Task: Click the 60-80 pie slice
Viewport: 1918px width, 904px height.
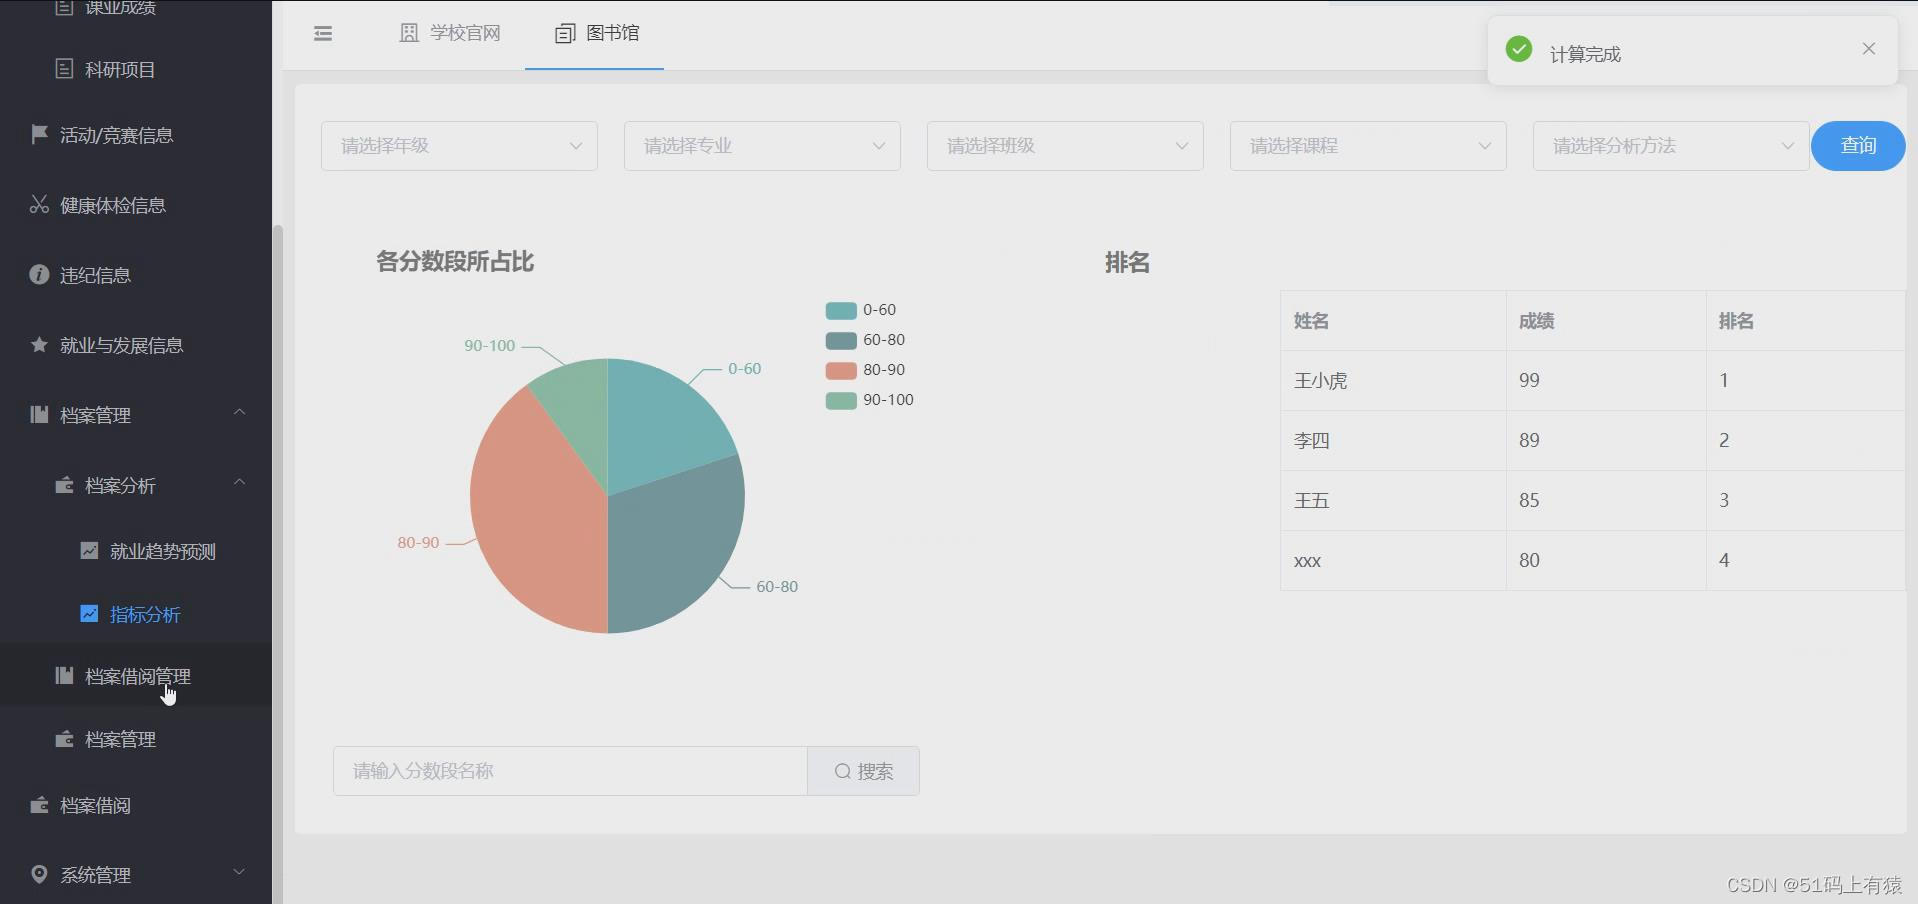Action: 675,545
